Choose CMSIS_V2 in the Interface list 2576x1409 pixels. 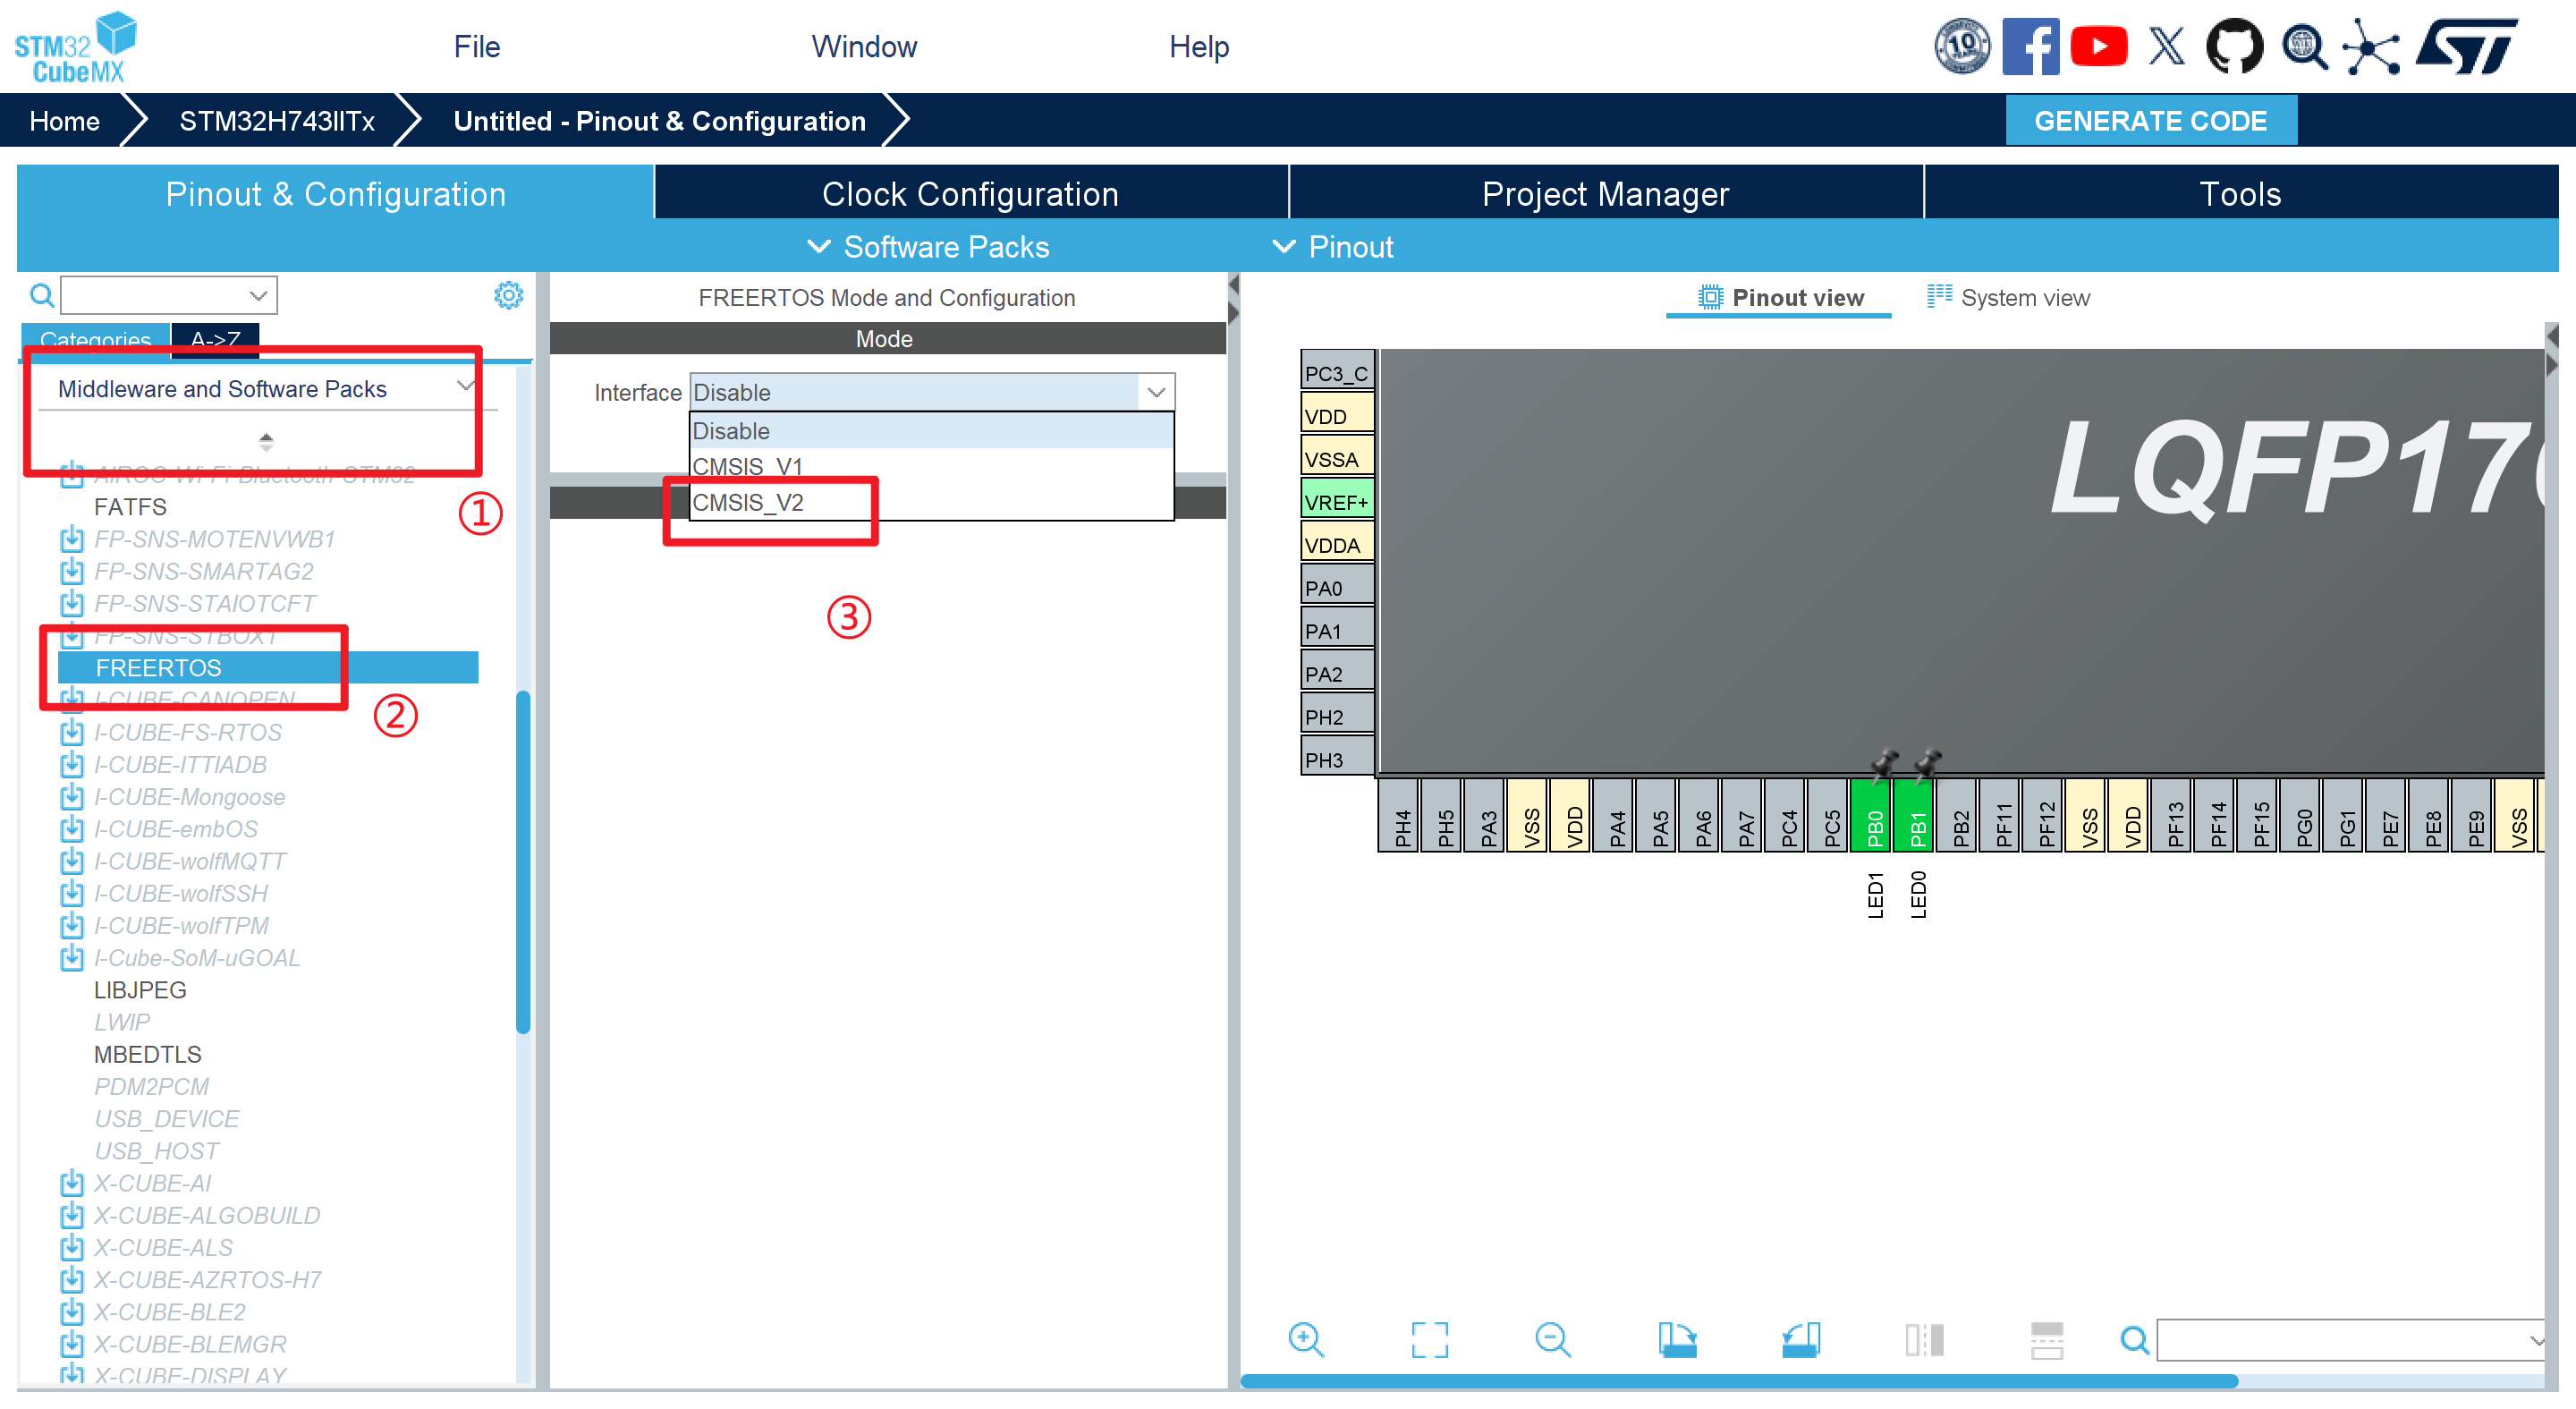click(931, 502)
